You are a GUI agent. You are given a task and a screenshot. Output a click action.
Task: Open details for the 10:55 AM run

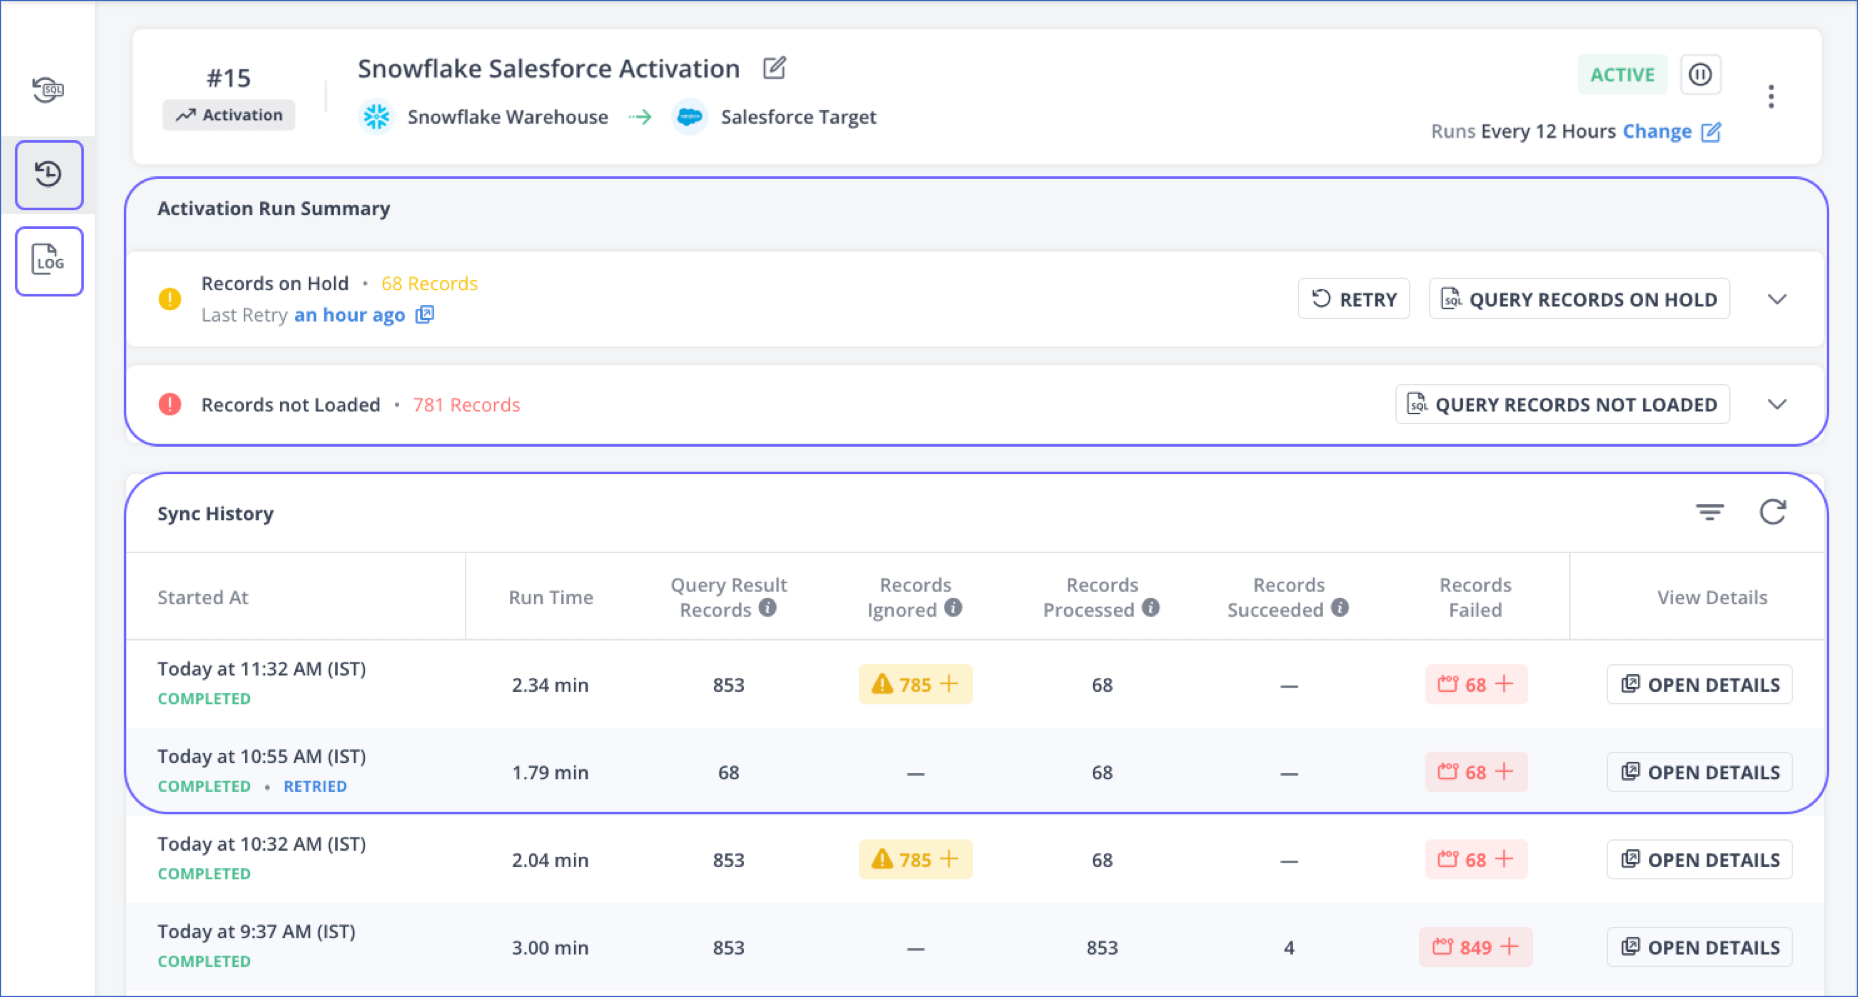pyautogui.click(x=1699, y=772)
